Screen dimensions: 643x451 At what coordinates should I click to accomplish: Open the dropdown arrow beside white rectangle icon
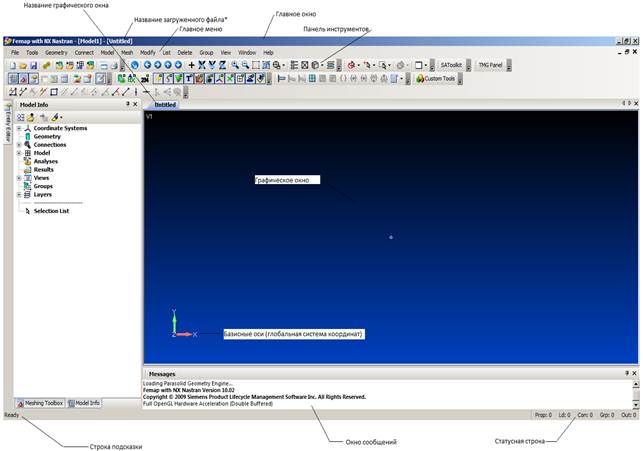point(426,65)
